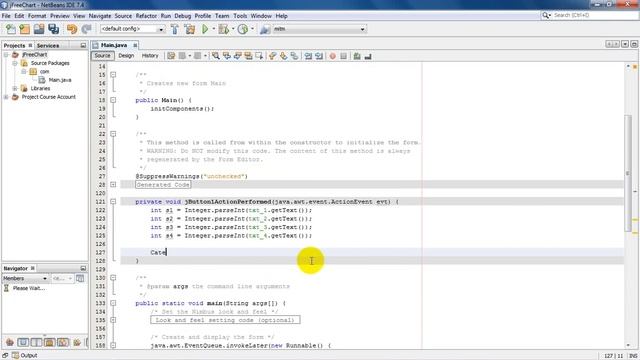Toggle fifth filter button at Navigator bottom
Screen dimensions: 640x360
pos(63,342)
